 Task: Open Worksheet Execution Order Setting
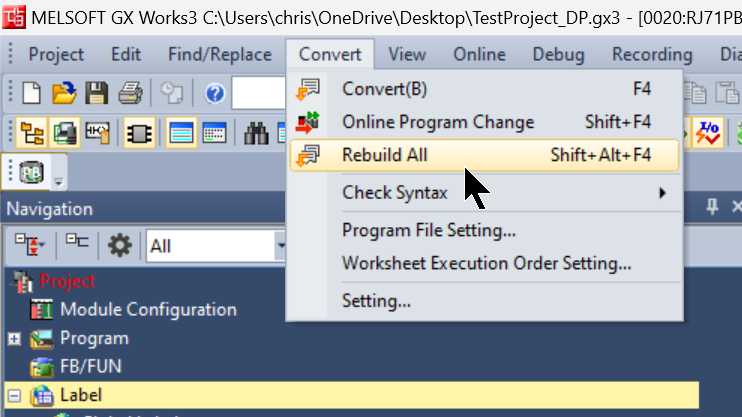[485, 263]
